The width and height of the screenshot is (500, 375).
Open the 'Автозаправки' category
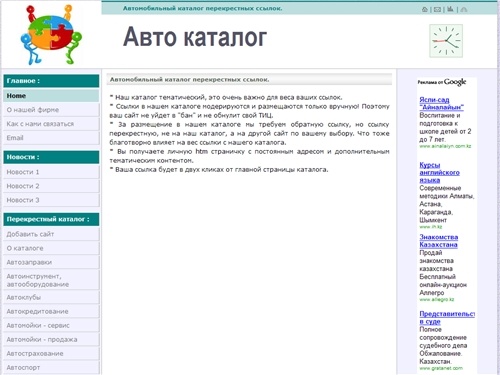51,262
